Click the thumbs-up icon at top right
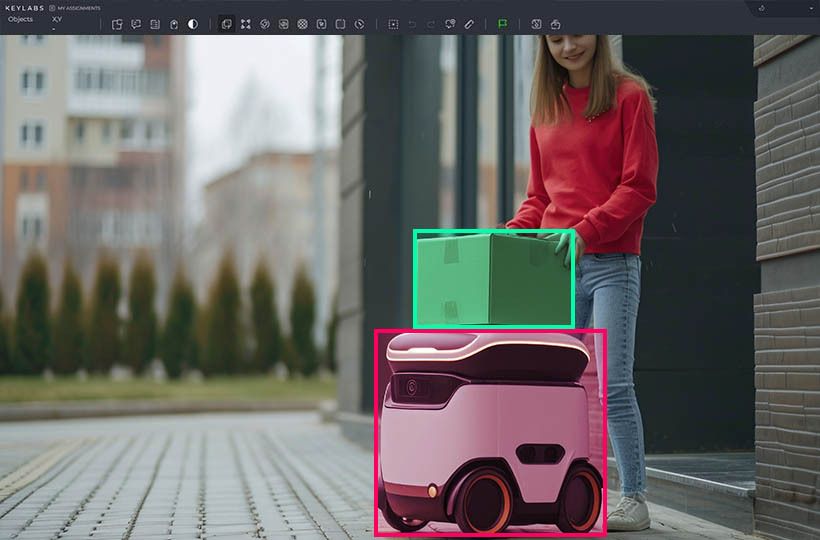 tap(762, 8)
